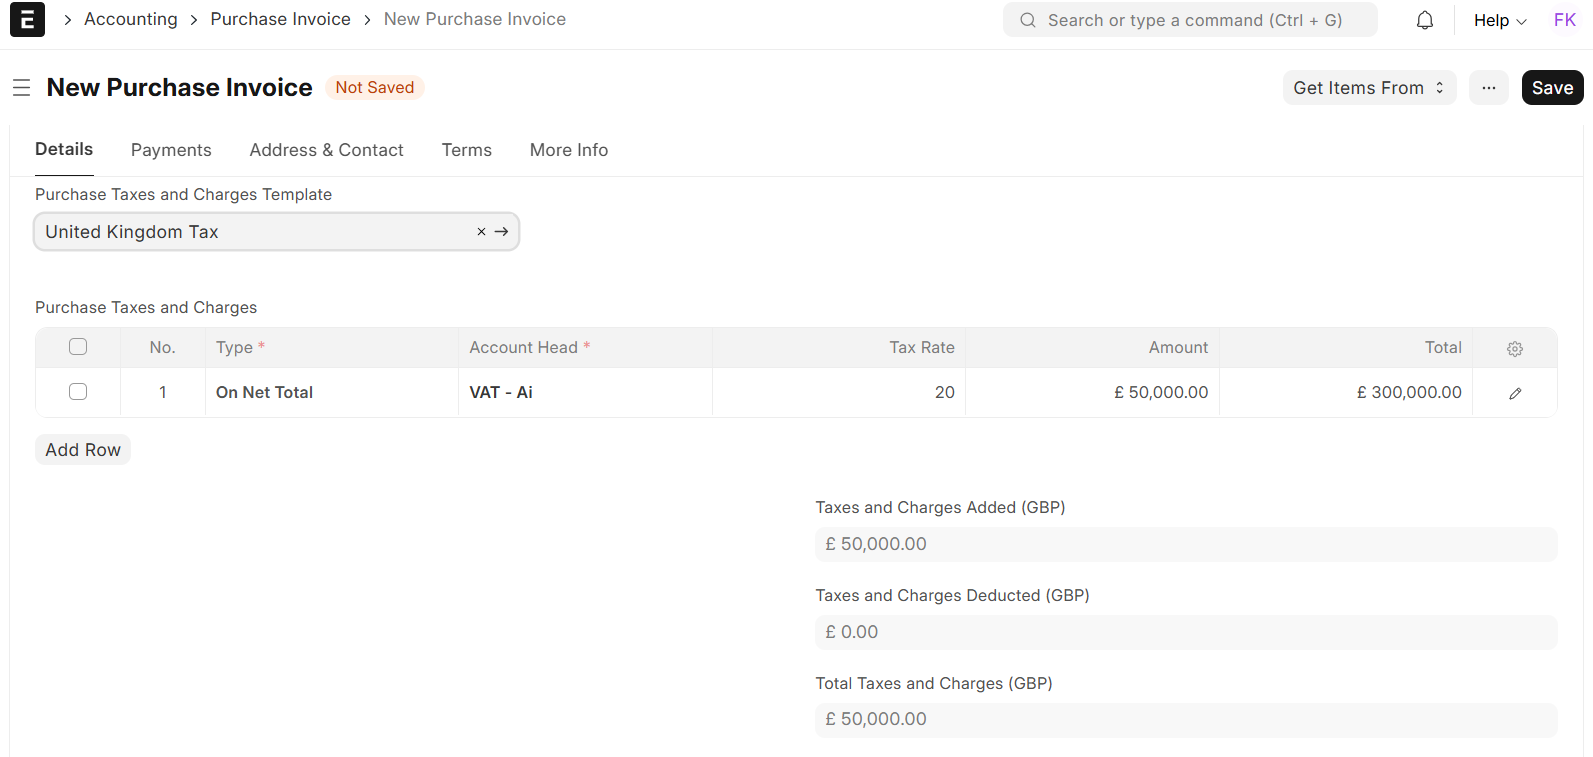
Task: Focus the search or command bar
Action: point(1190,20)
